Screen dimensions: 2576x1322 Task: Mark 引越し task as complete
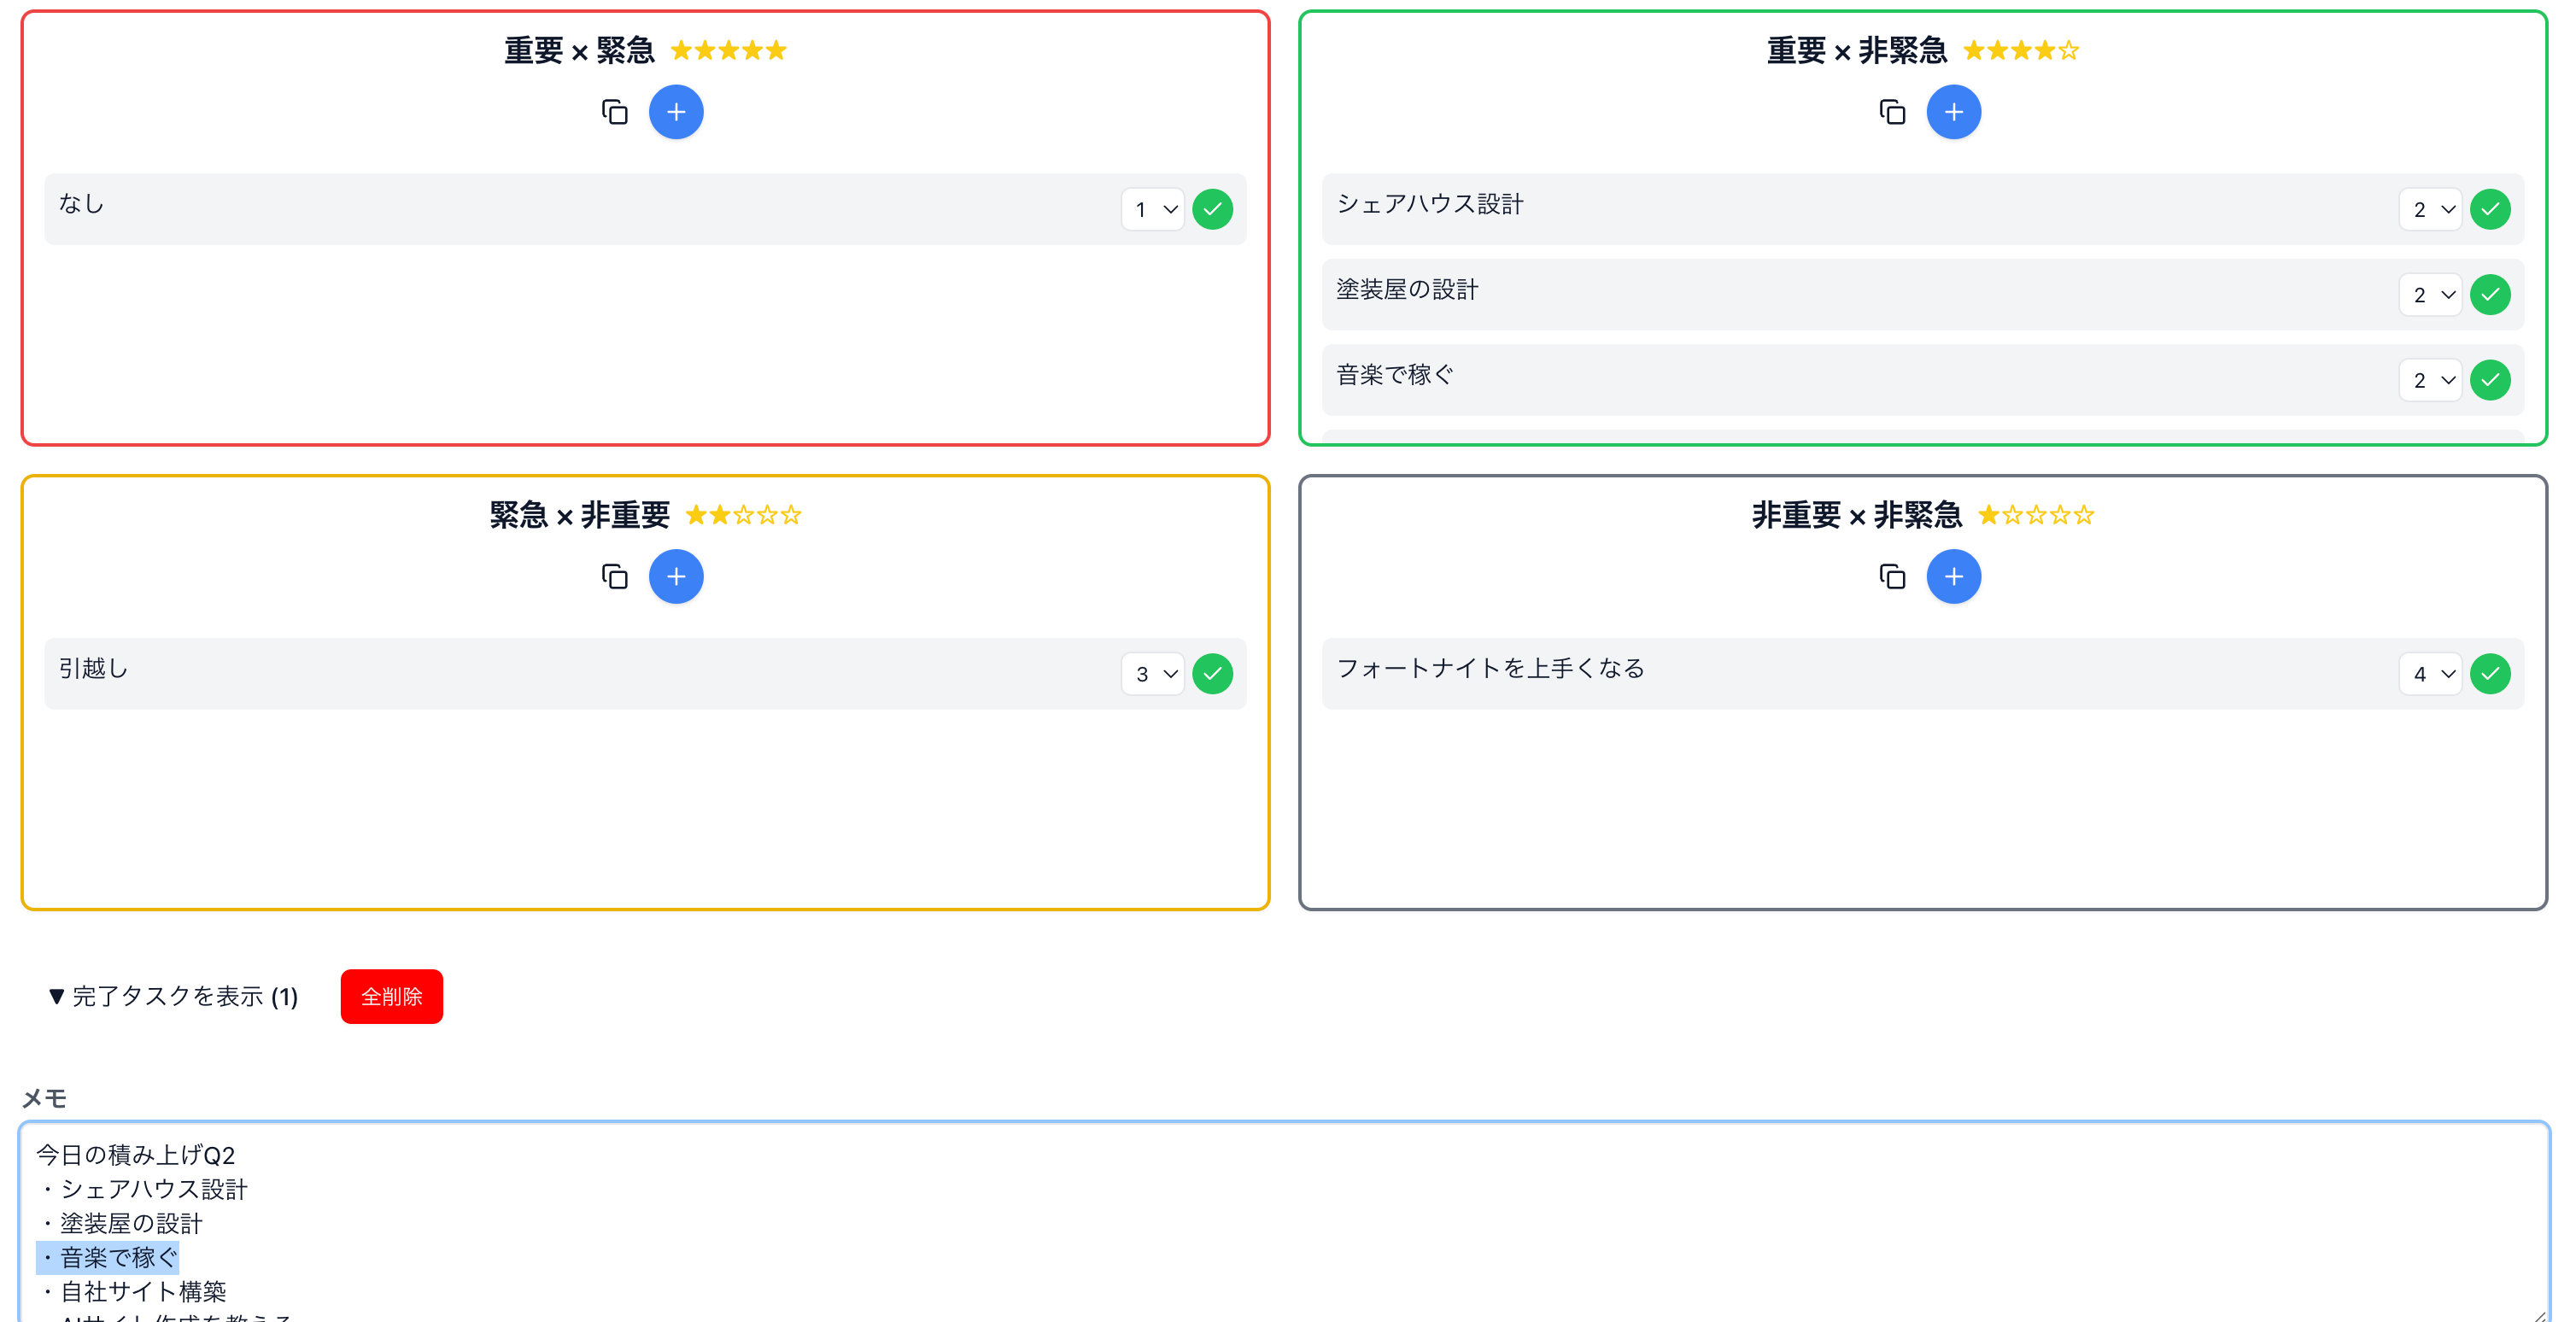click(x=1212, y=674)
